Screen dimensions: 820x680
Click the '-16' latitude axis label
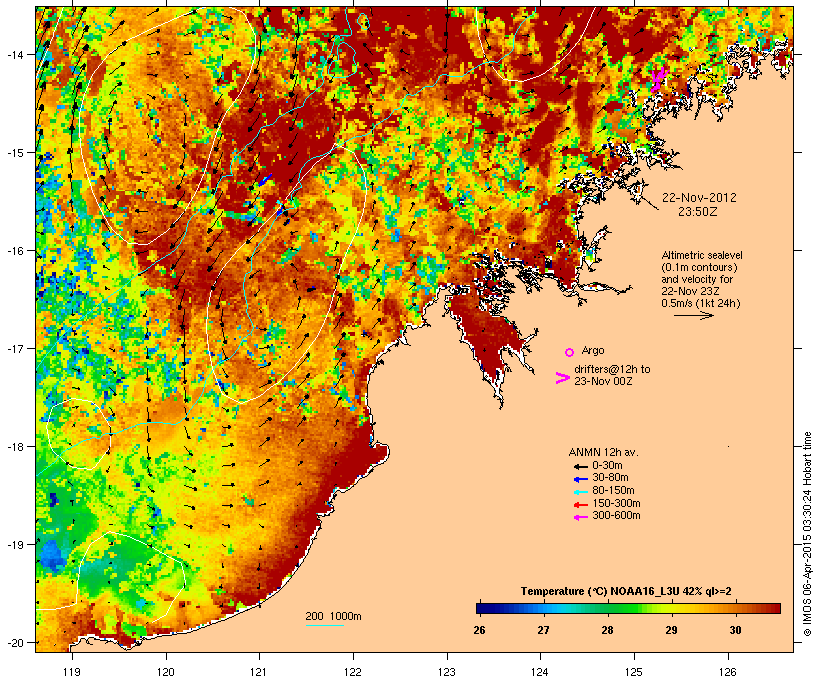(x=14, y=251)
